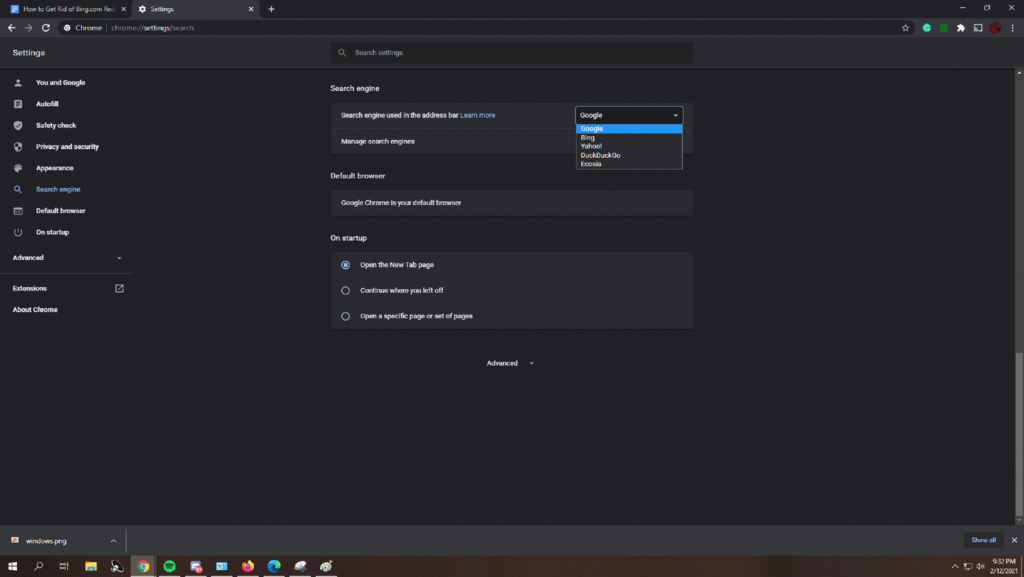Show hidden system tray icons

pos(955,567)
